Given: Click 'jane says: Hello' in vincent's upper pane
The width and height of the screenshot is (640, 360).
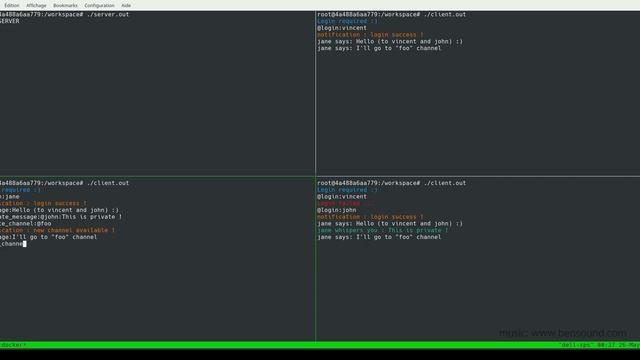Looking at the screenshot, I should coord(390,41).
